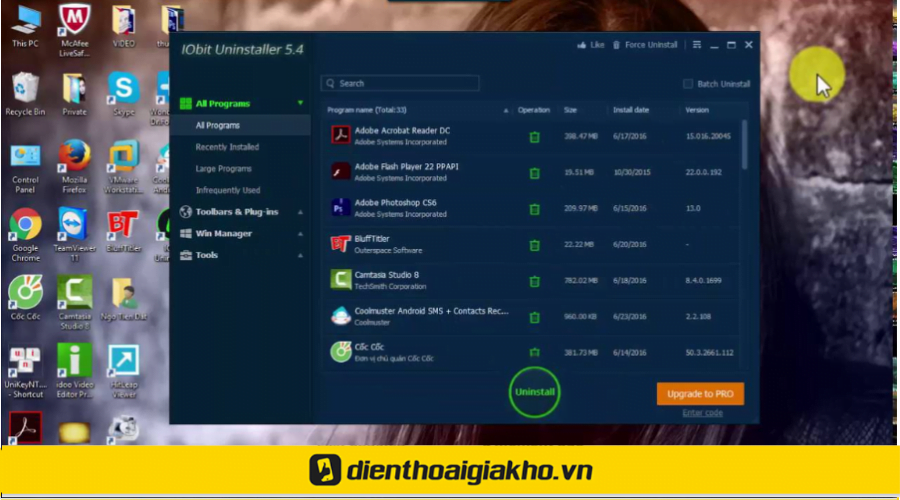
Task: Collapse the All Programs section arrow
Action: point(300,103)
